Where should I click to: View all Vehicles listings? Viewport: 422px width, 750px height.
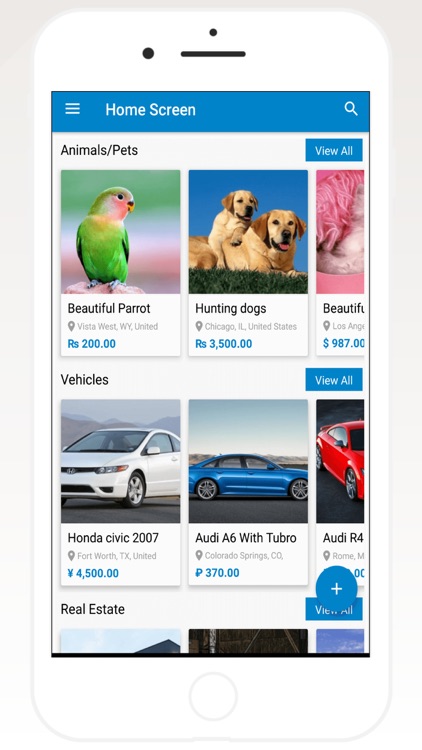click(334, 380)
